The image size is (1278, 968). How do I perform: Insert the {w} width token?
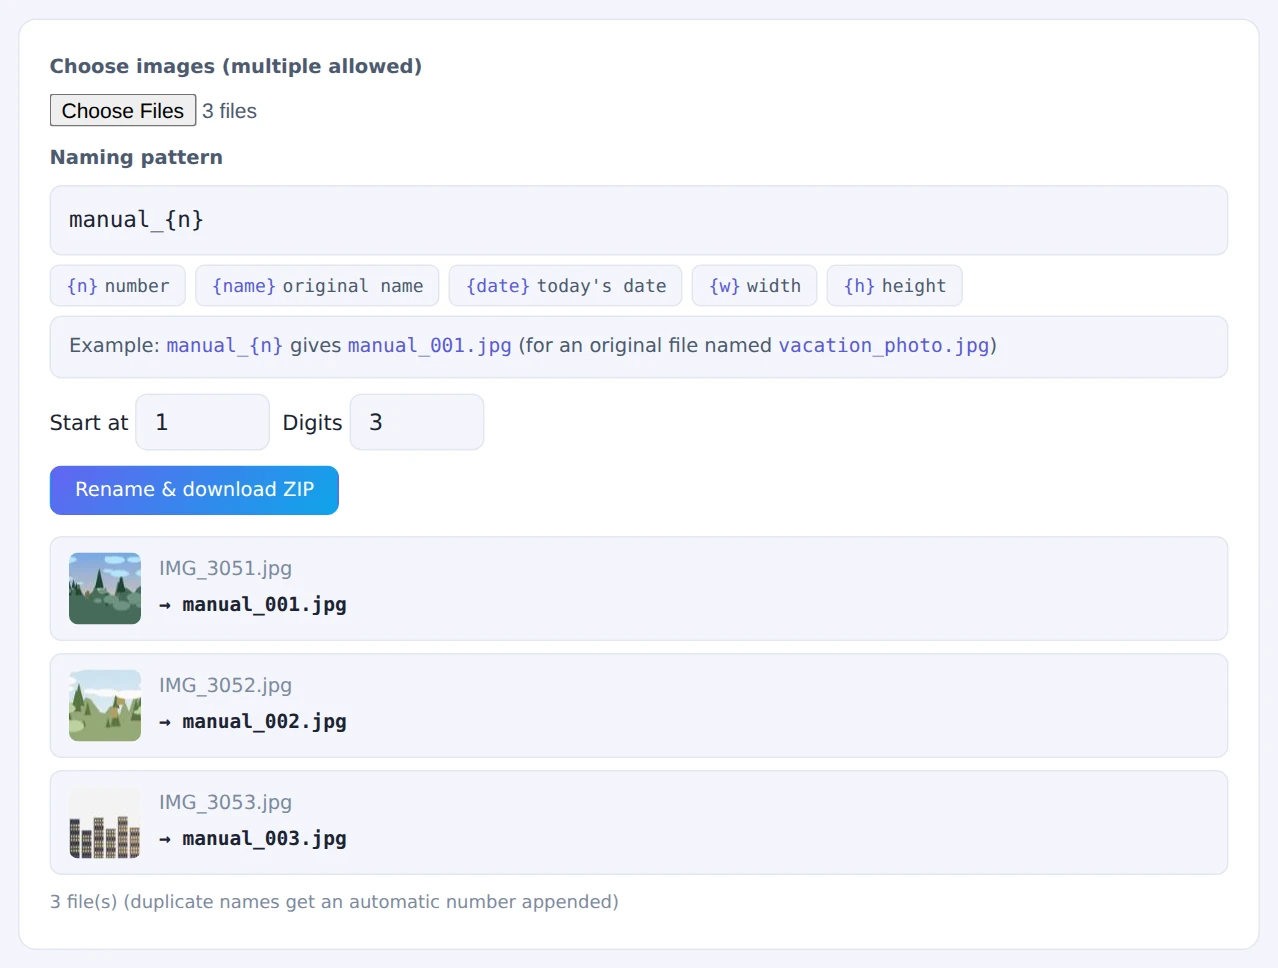point(754,286)
